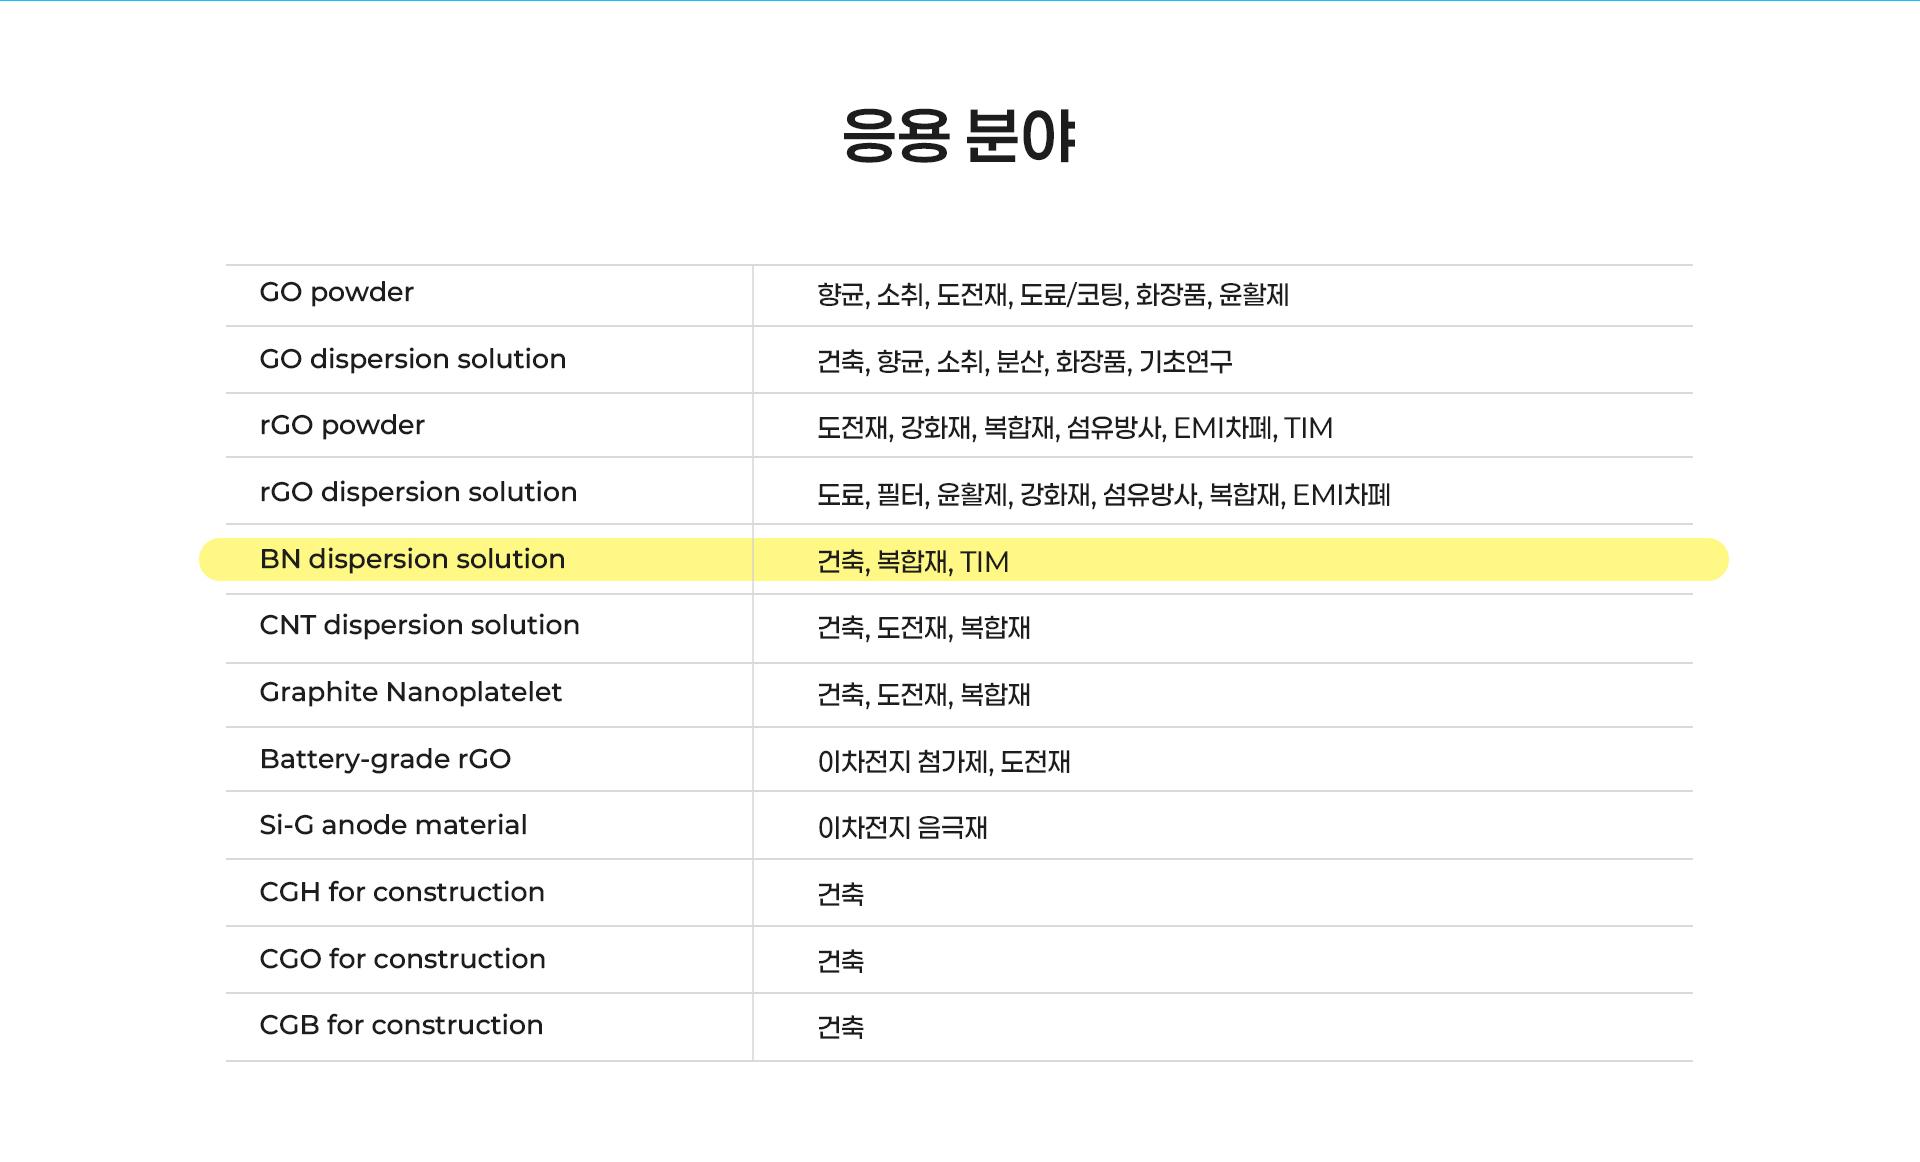Click 건축, 도전재, 복합재 in CNT row
The height and width of the screenshot is (1162, 1920).
(924, 628)
